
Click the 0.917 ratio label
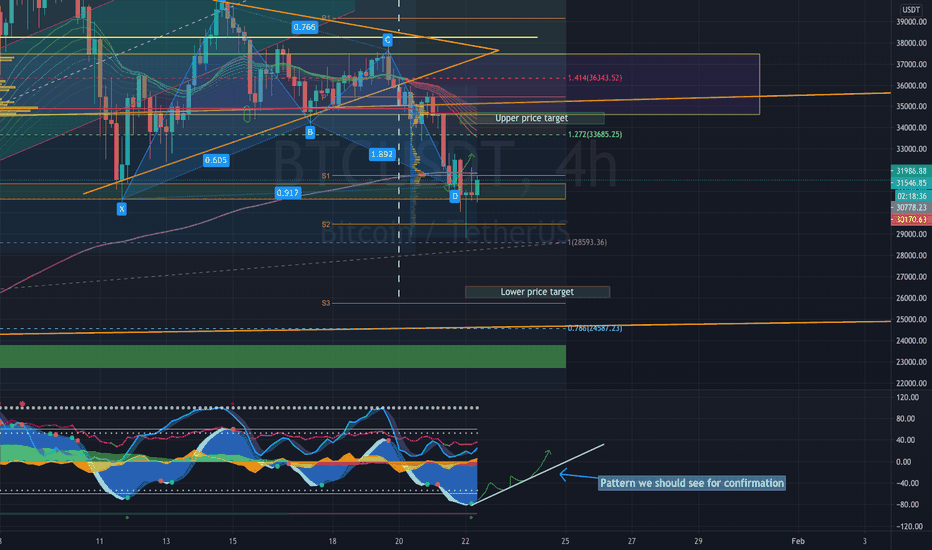coord(288,193)
